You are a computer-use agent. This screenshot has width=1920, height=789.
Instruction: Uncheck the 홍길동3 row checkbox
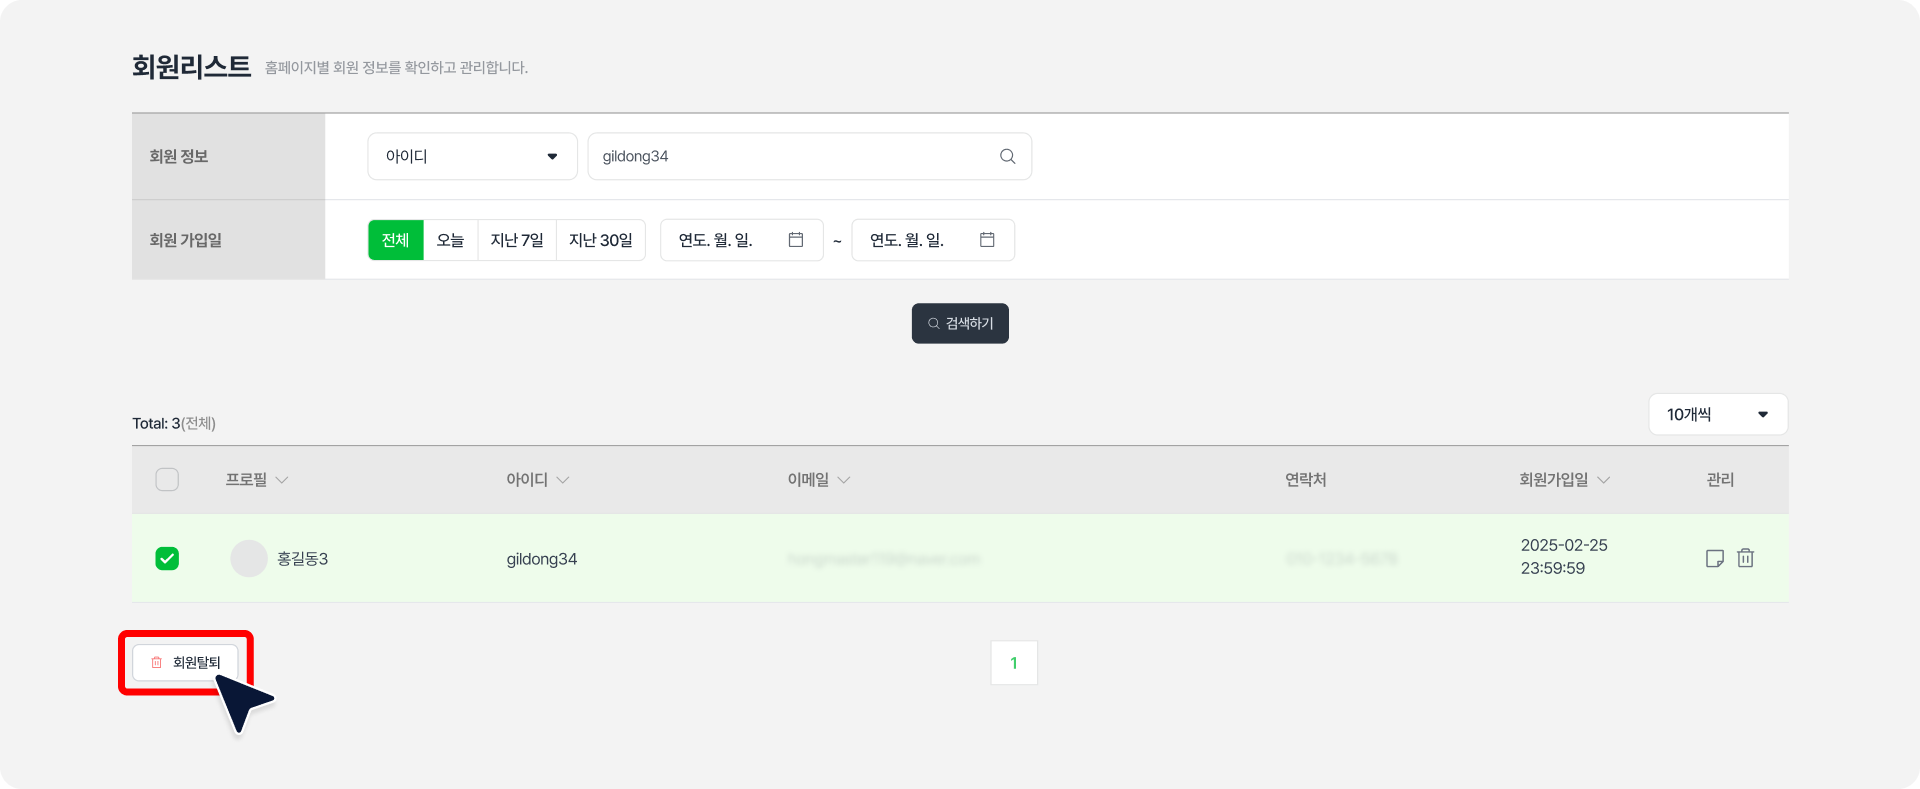[167, 558]
